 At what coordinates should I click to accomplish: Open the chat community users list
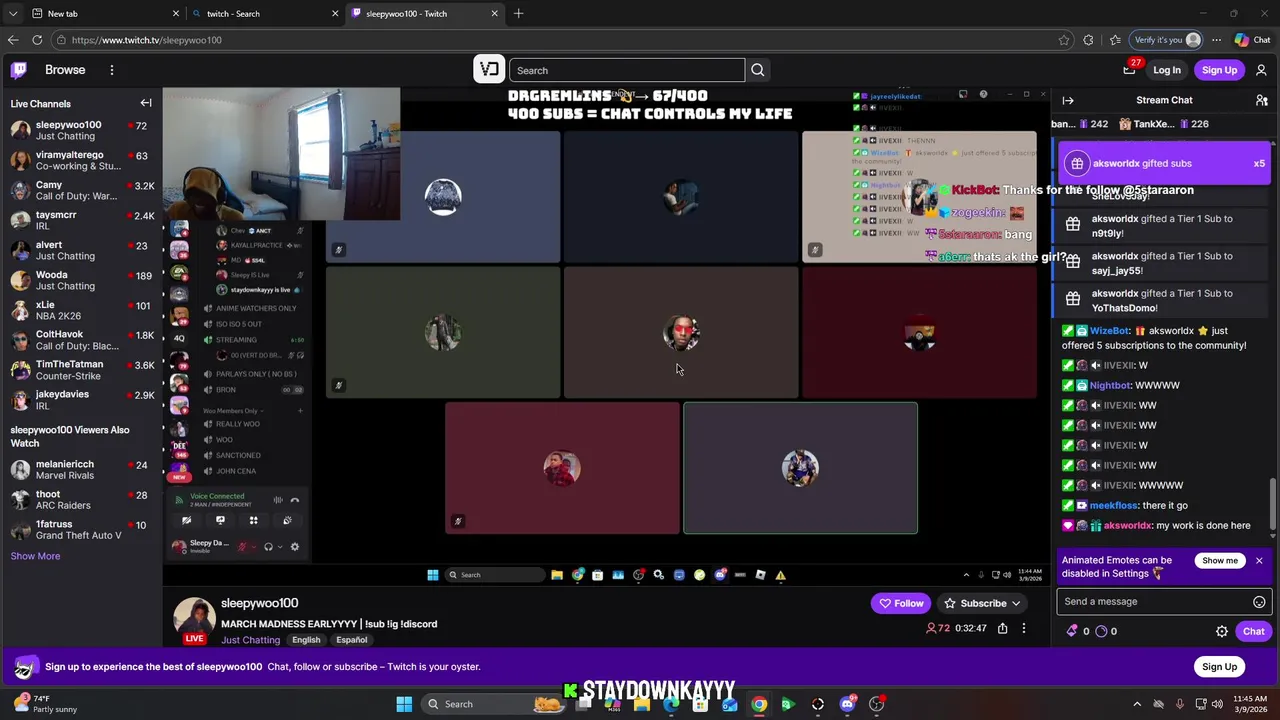[x=1262, y=100]
